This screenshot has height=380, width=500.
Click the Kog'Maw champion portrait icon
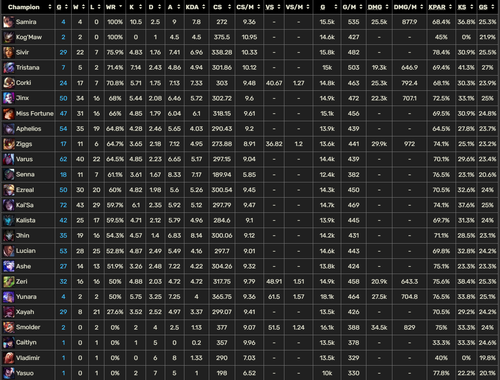tap(8, 37)
